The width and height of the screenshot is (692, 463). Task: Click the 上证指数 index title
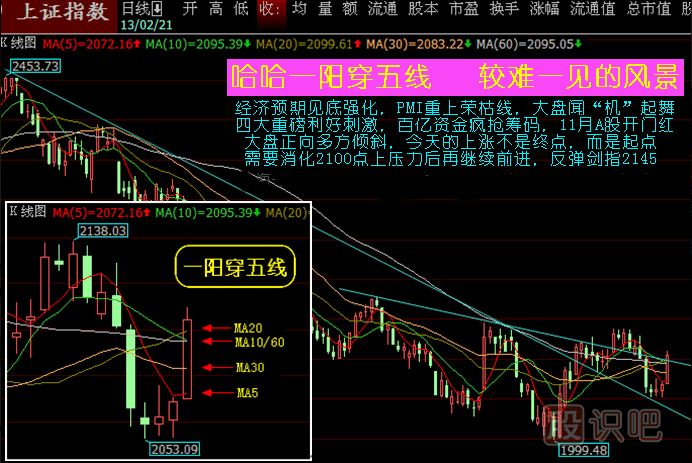point(56,12)
